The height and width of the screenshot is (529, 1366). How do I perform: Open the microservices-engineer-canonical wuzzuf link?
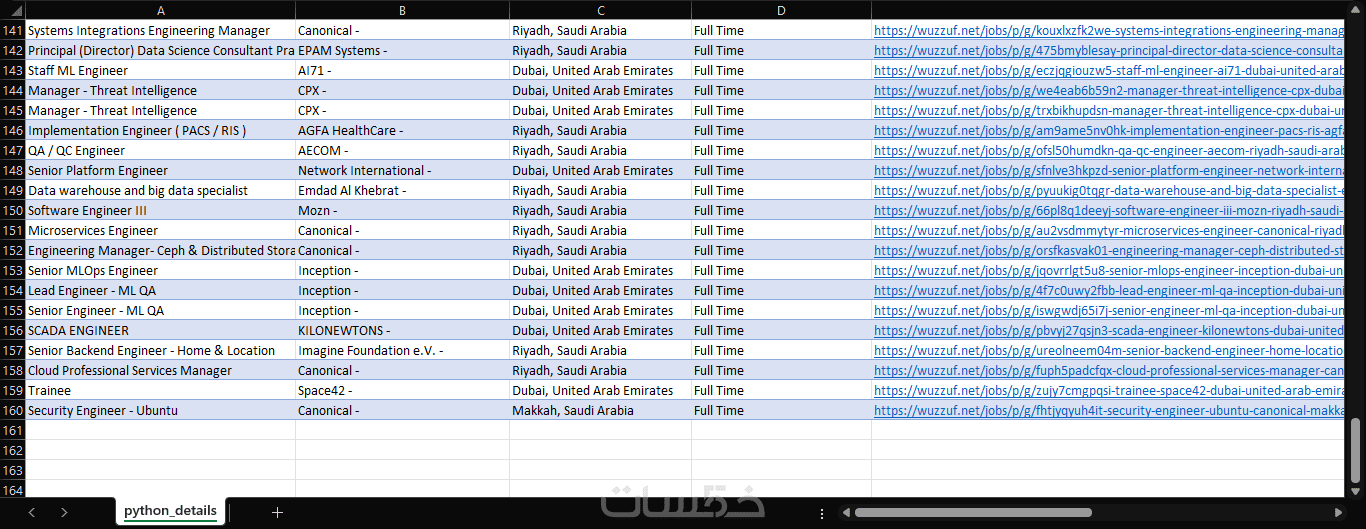pos(1109,230)
